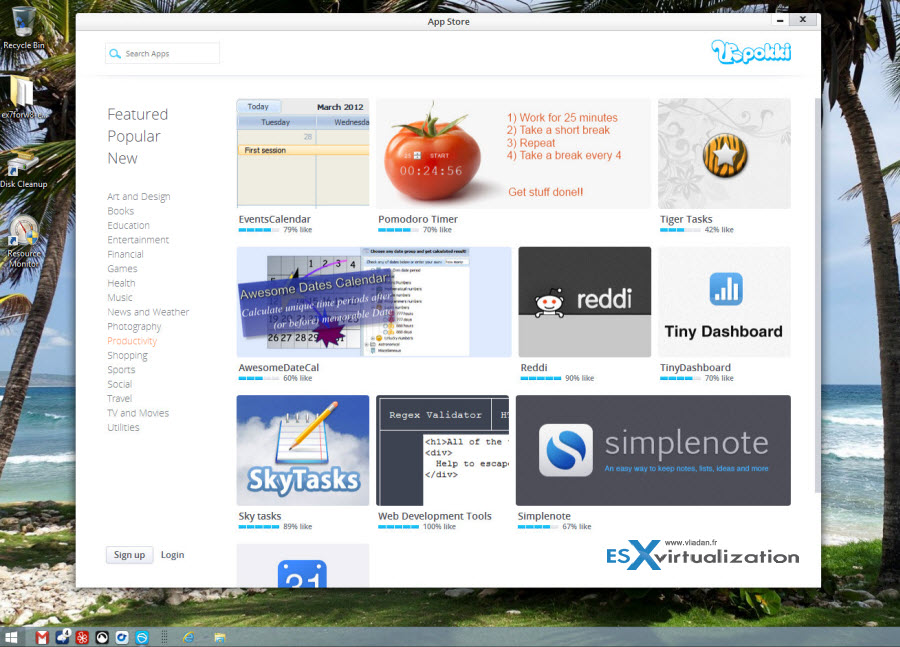Open the Reddit alien tile
This screenshot has height=647, width=900.
[x=584, y=302]
